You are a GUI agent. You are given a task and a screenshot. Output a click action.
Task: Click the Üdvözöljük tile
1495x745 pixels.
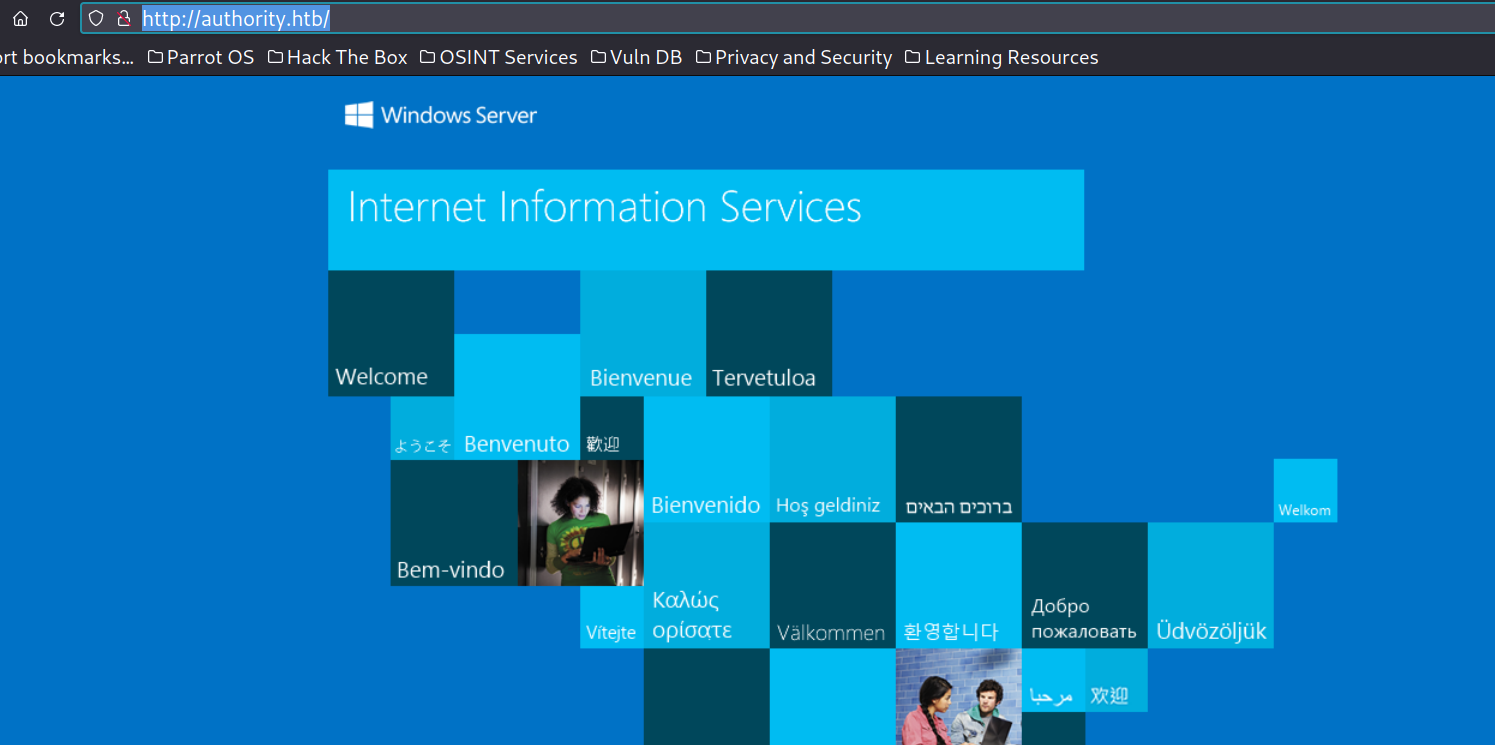pos(1211,585)
